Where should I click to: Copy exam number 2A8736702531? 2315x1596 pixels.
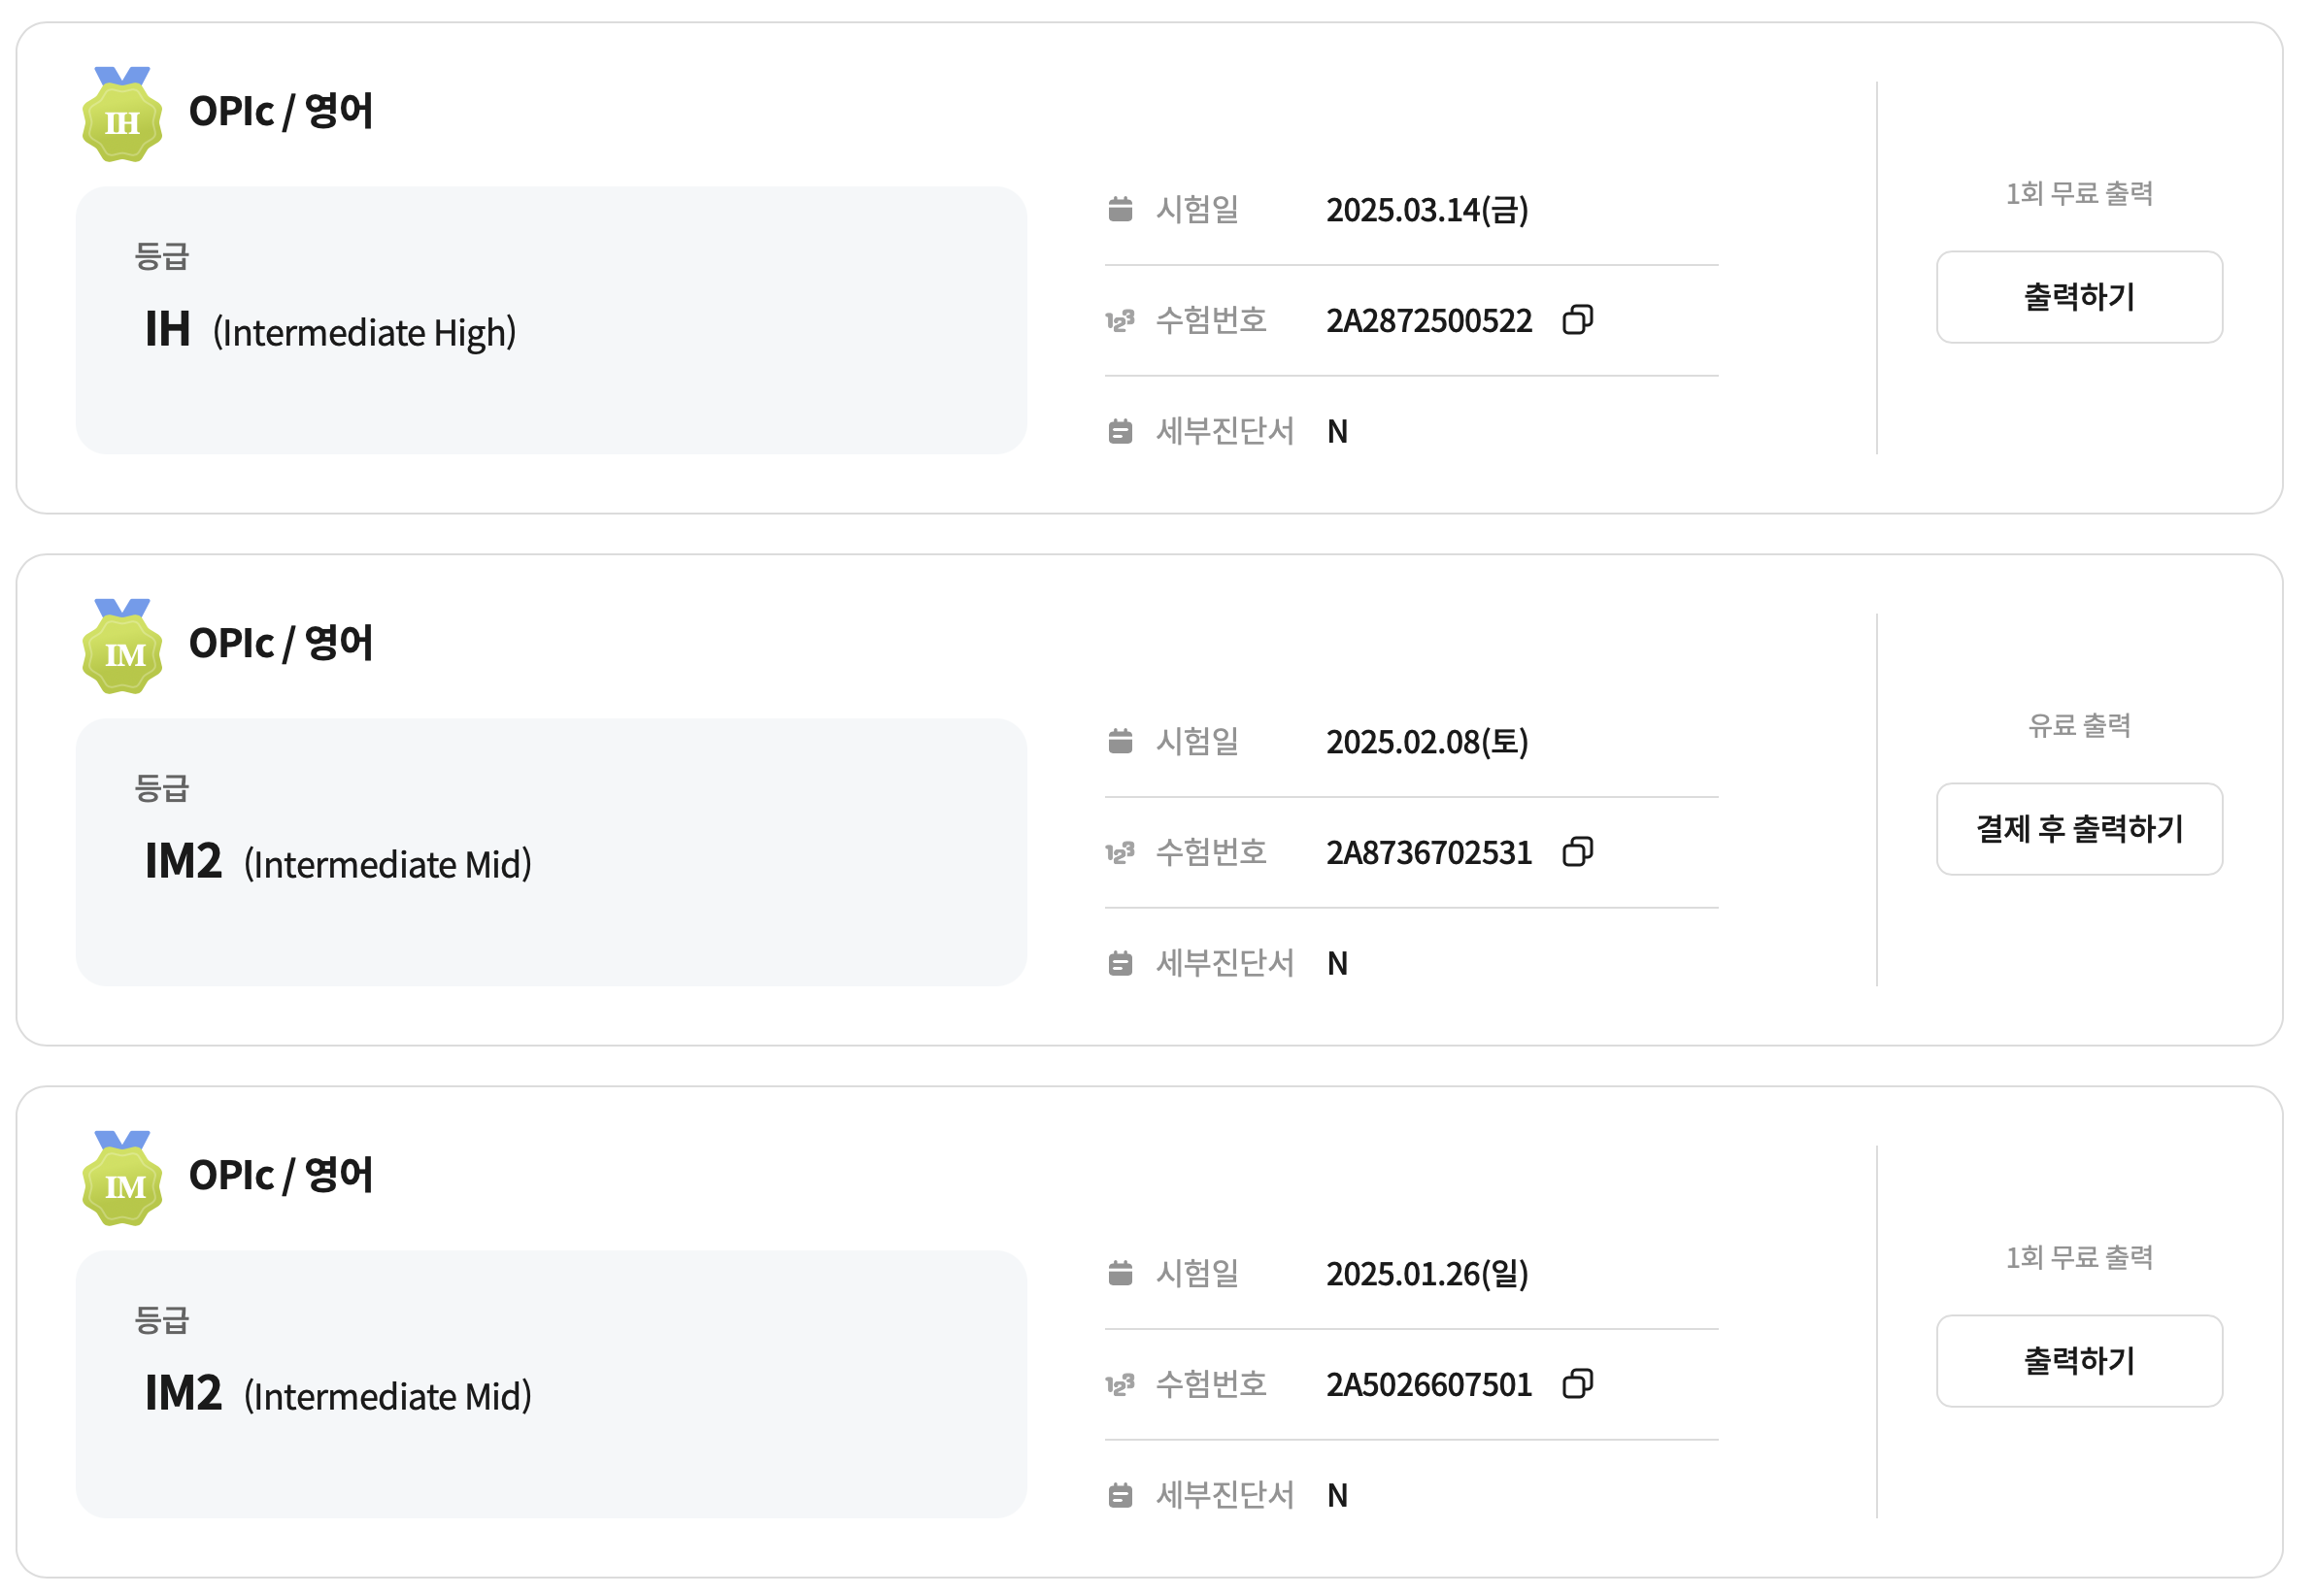coord(1577,852)
